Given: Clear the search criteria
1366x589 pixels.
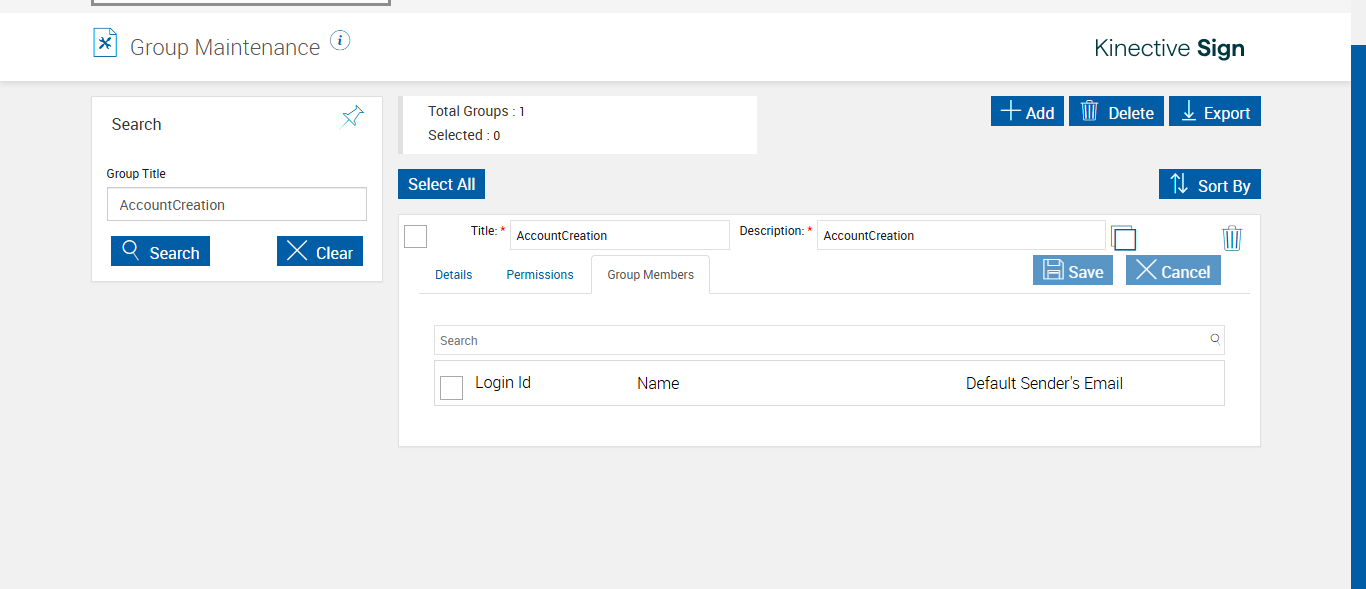Looking at the screenshot, I should (x=320, y=252).
